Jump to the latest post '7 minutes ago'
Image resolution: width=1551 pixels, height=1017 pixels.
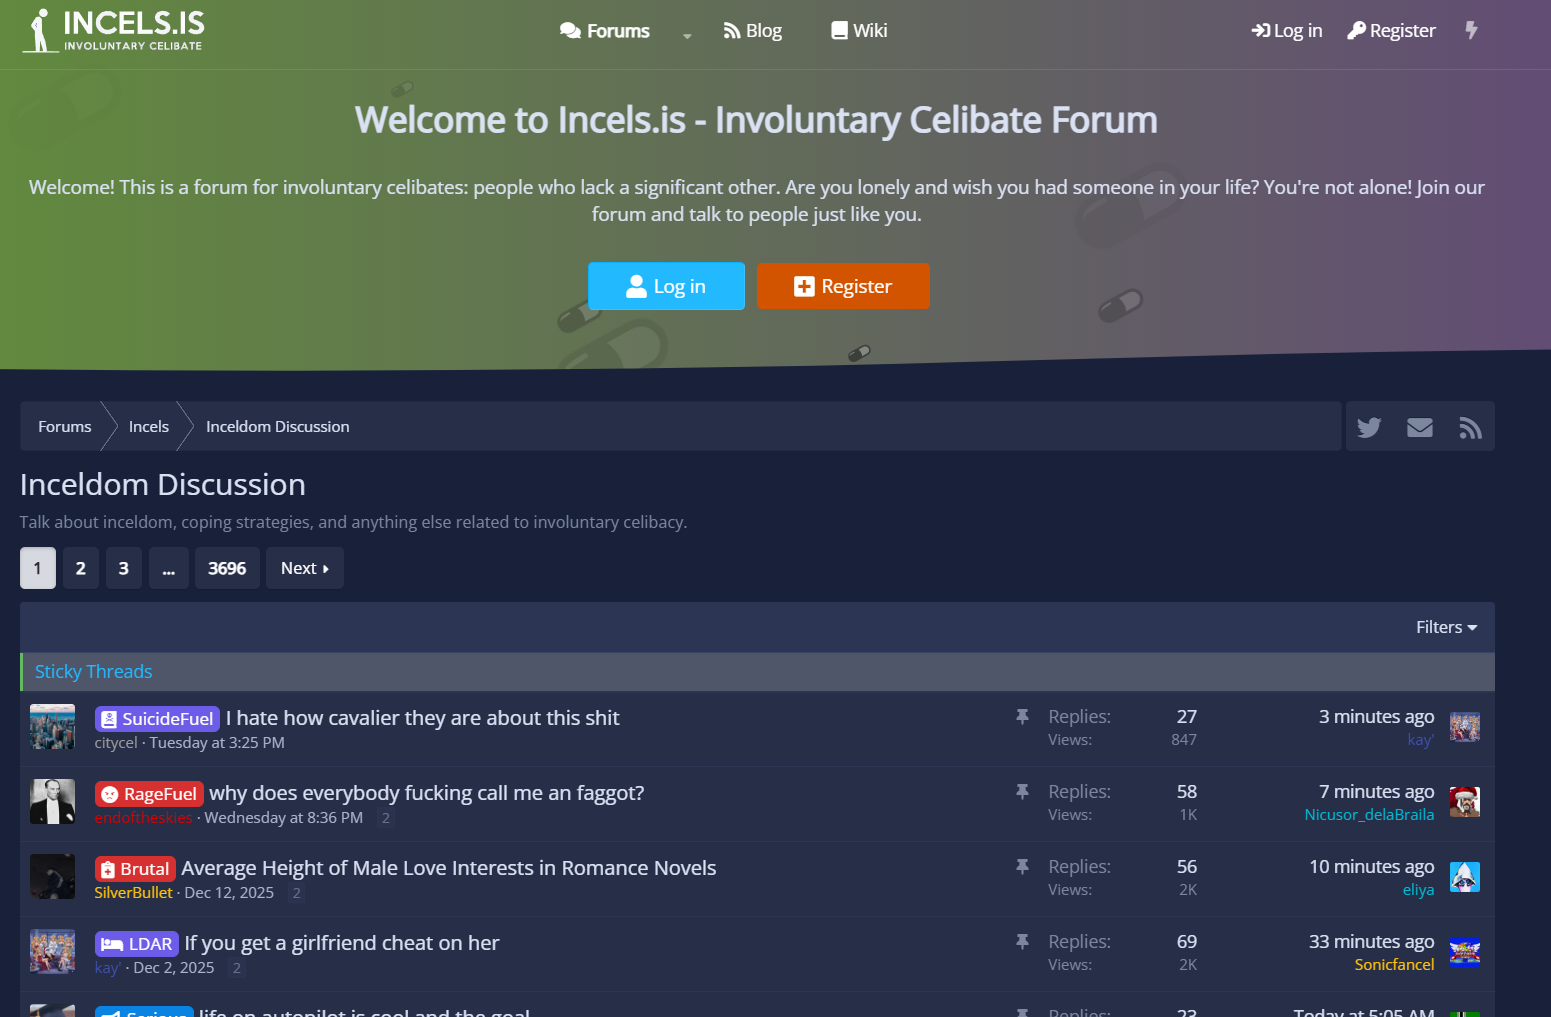[x=1376, y=792]
